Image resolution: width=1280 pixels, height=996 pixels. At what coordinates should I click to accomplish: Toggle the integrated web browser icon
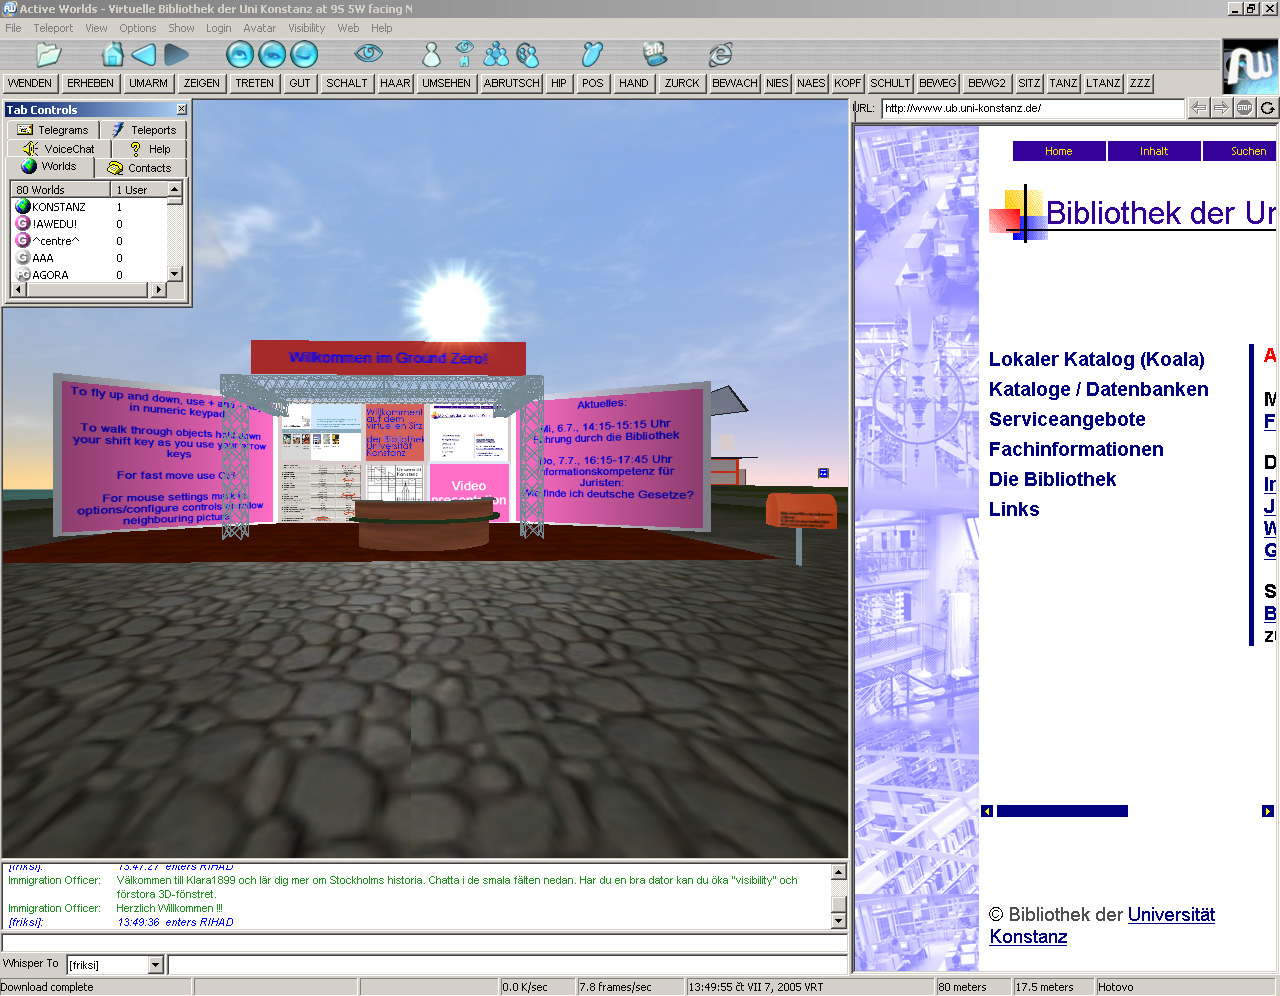[720, 54]
